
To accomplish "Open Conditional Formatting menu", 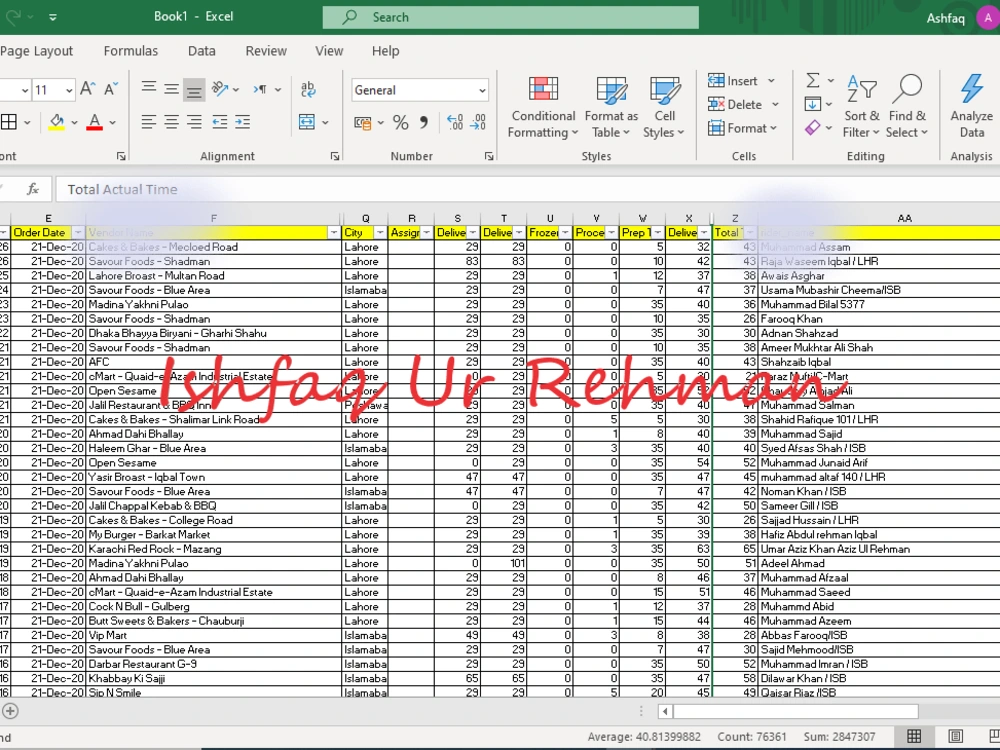I will (x=543, y=107).
